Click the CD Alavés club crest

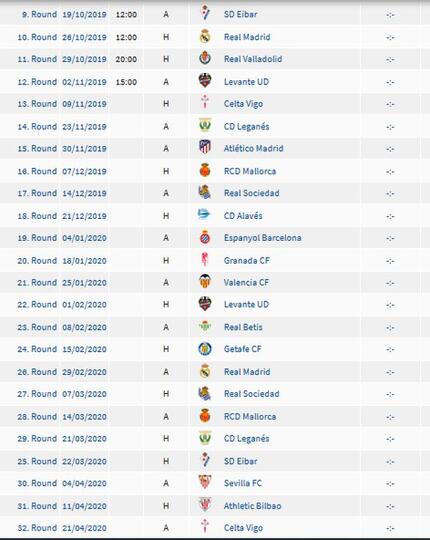[x=204, y=214]
